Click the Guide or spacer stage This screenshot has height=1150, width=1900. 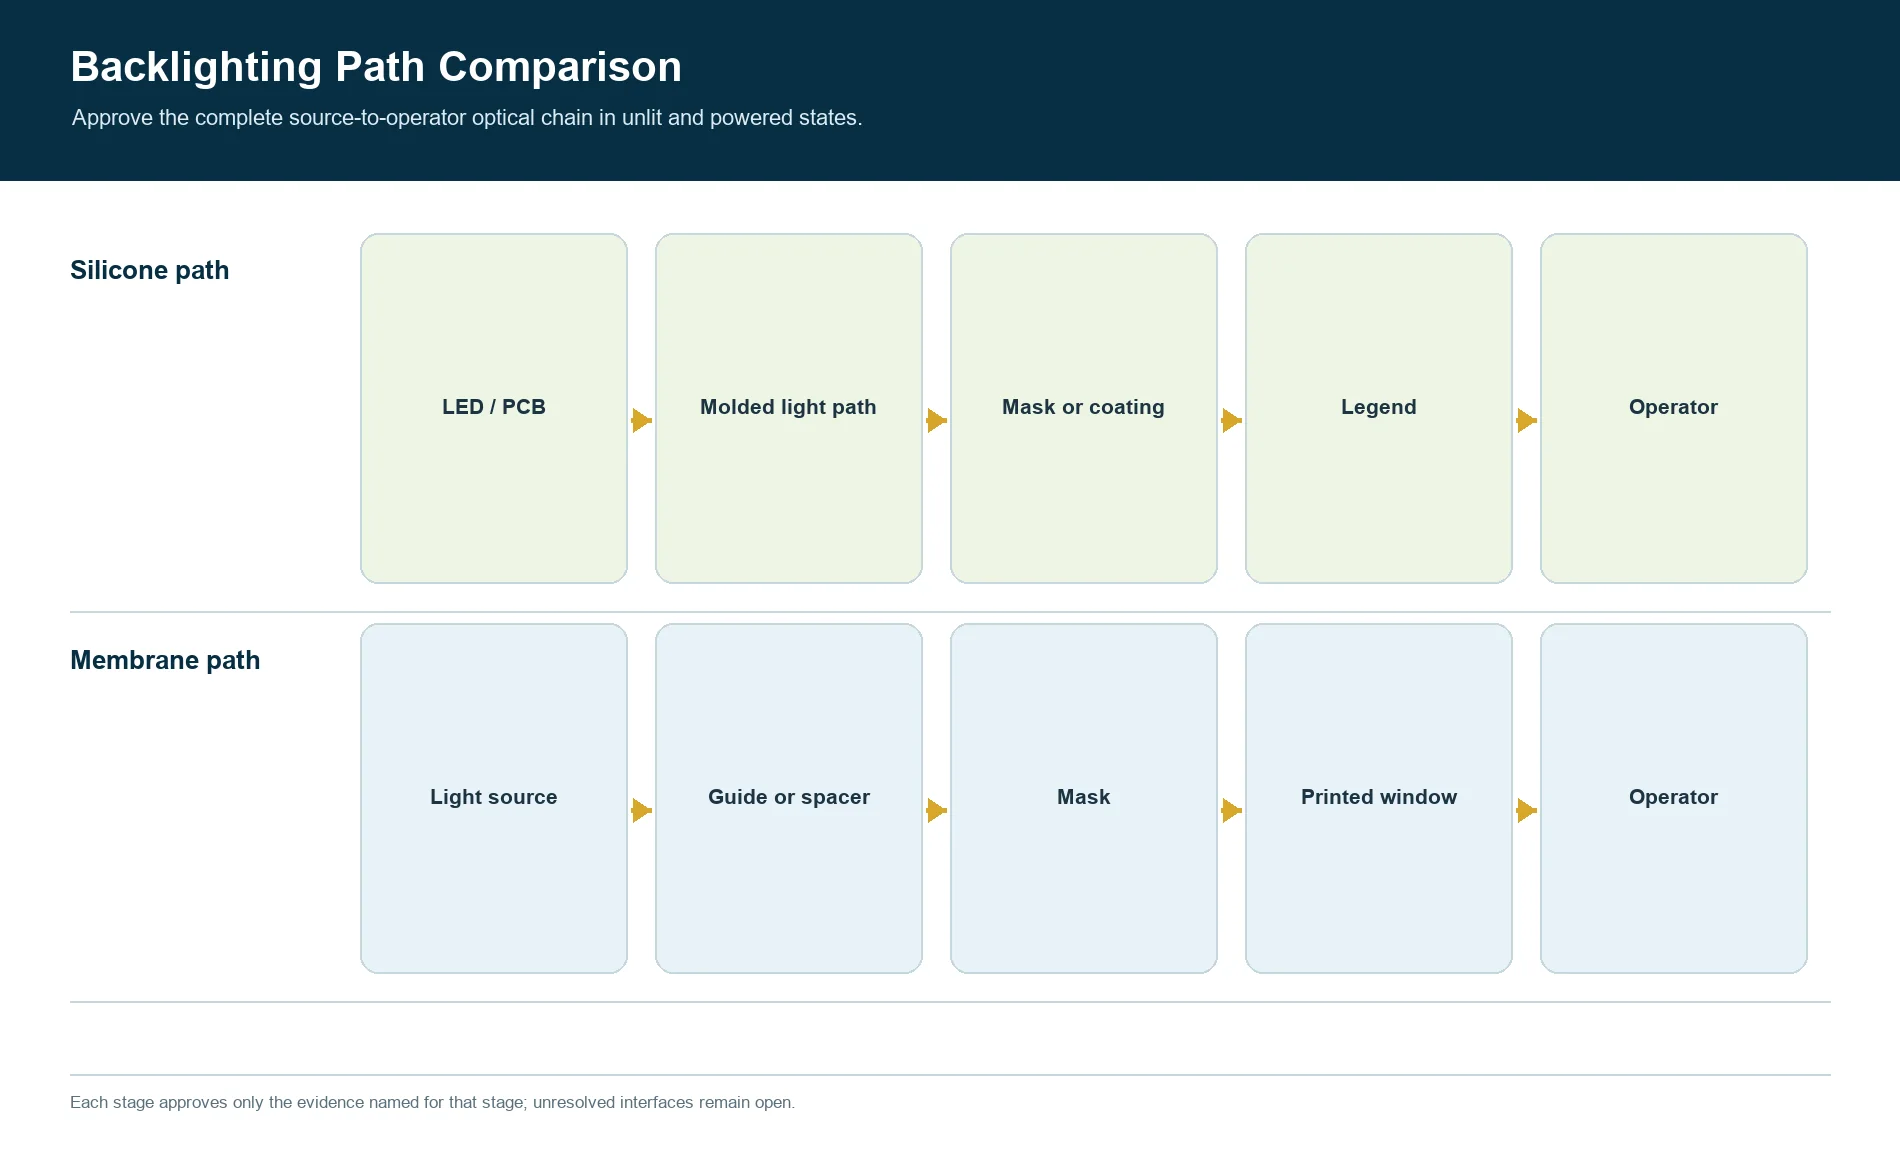coord(789,798)
